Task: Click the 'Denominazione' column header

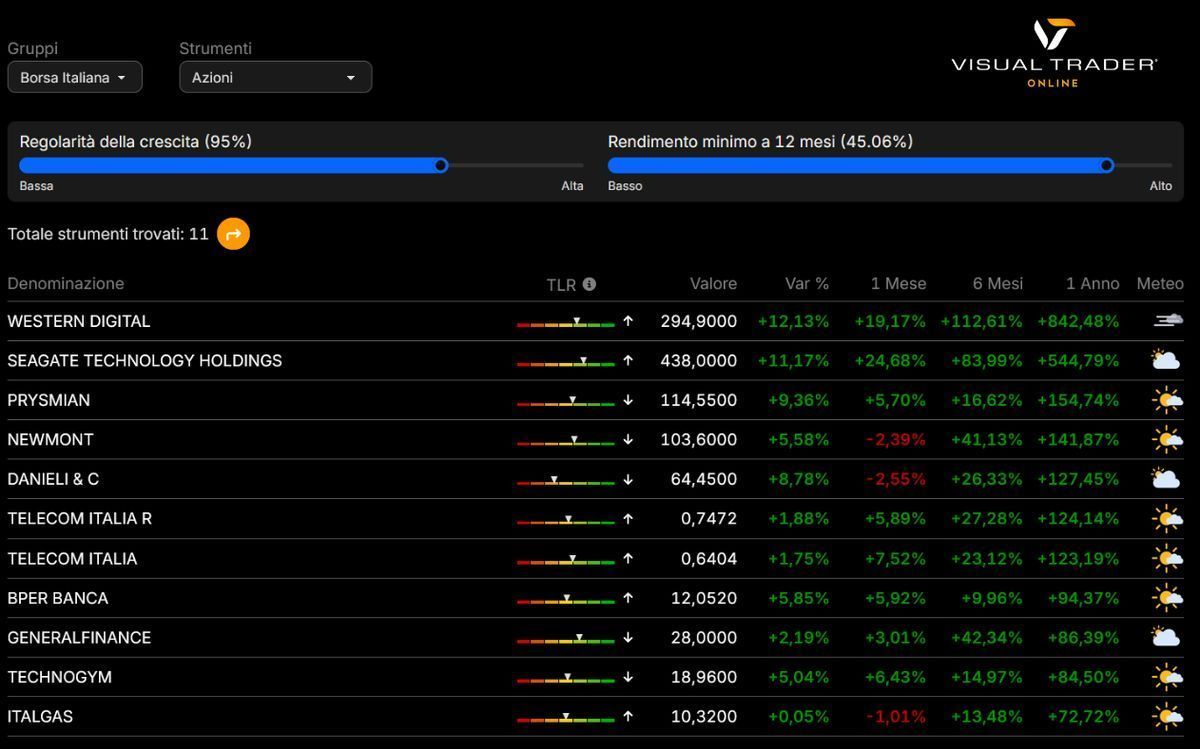Action: [x=65, y=283]
